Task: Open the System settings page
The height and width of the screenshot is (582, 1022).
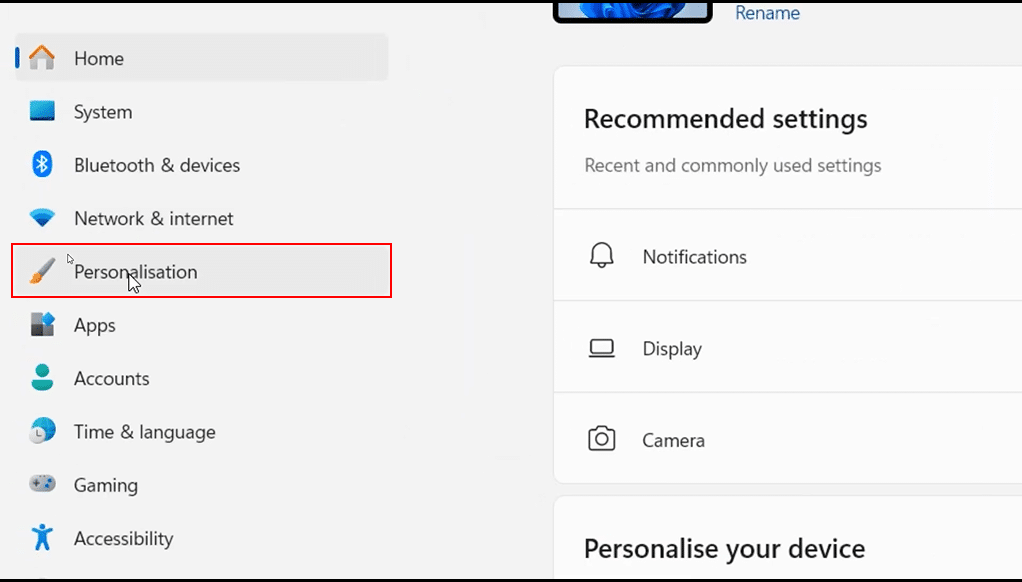Action: [103, 111]
